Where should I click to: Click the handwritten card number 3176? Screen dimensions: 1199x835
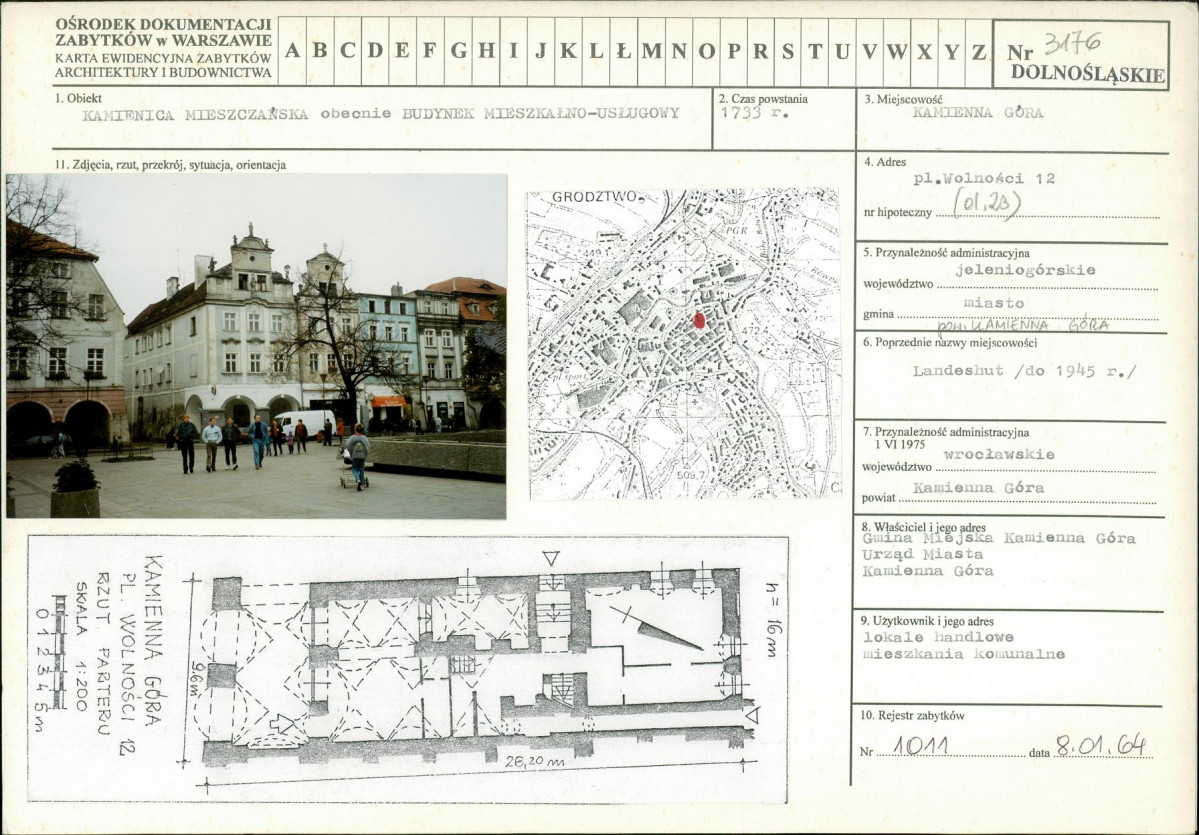click(1072, 42)
